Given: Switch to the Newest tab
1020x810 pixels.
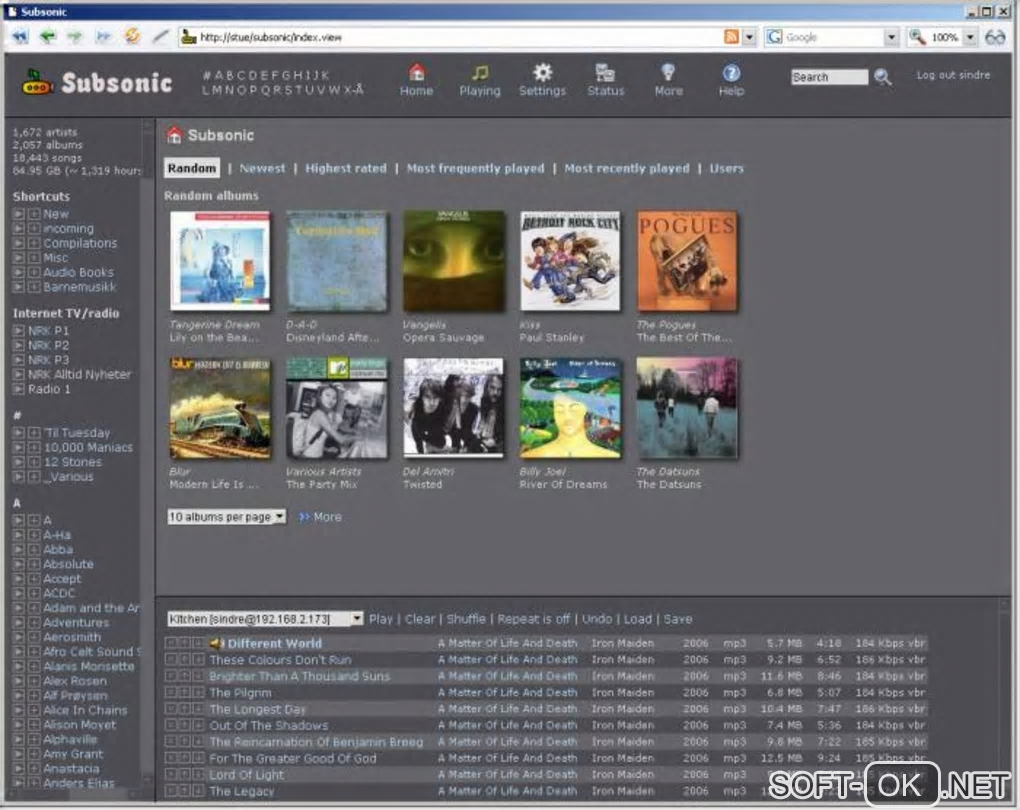Looking at the screenshot, I should 262,169.
